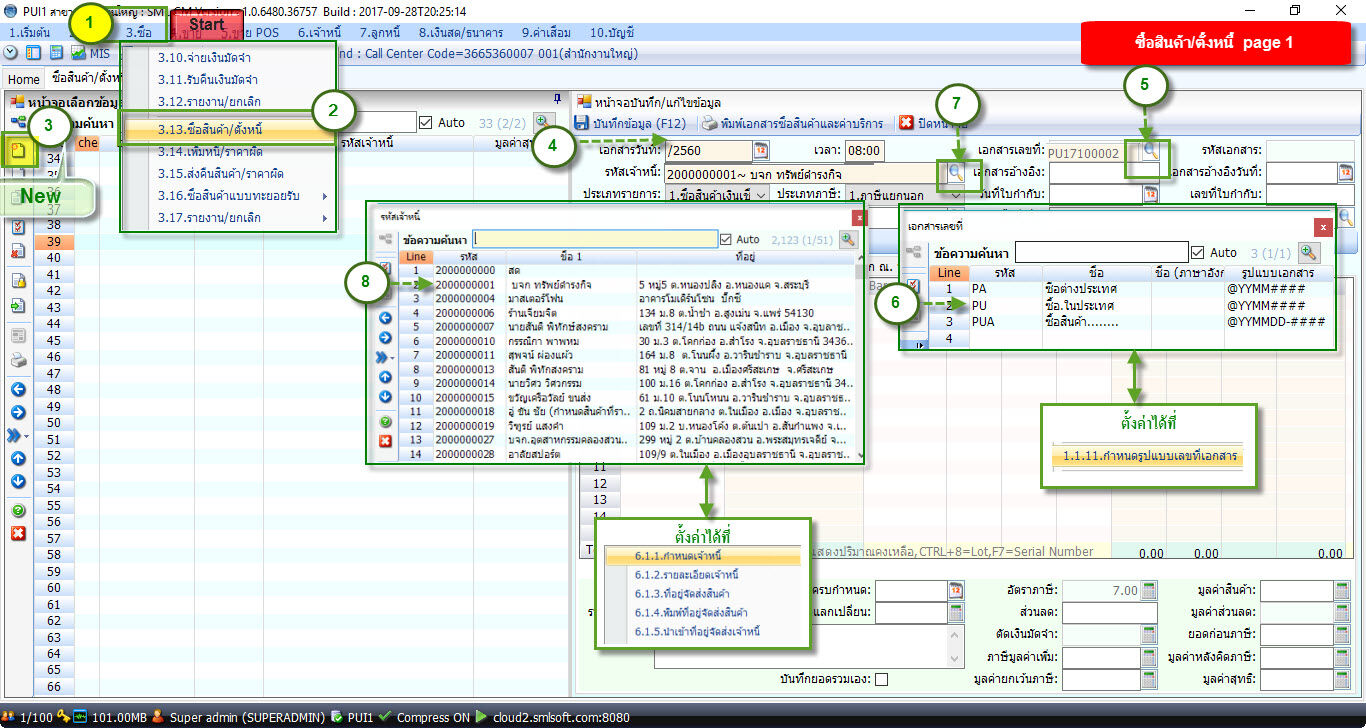Image resolution: width=1366 pixels, height=728 pixels.
Task: Click the locked document icon in left toolbar
Action: [x=18, y=280]
